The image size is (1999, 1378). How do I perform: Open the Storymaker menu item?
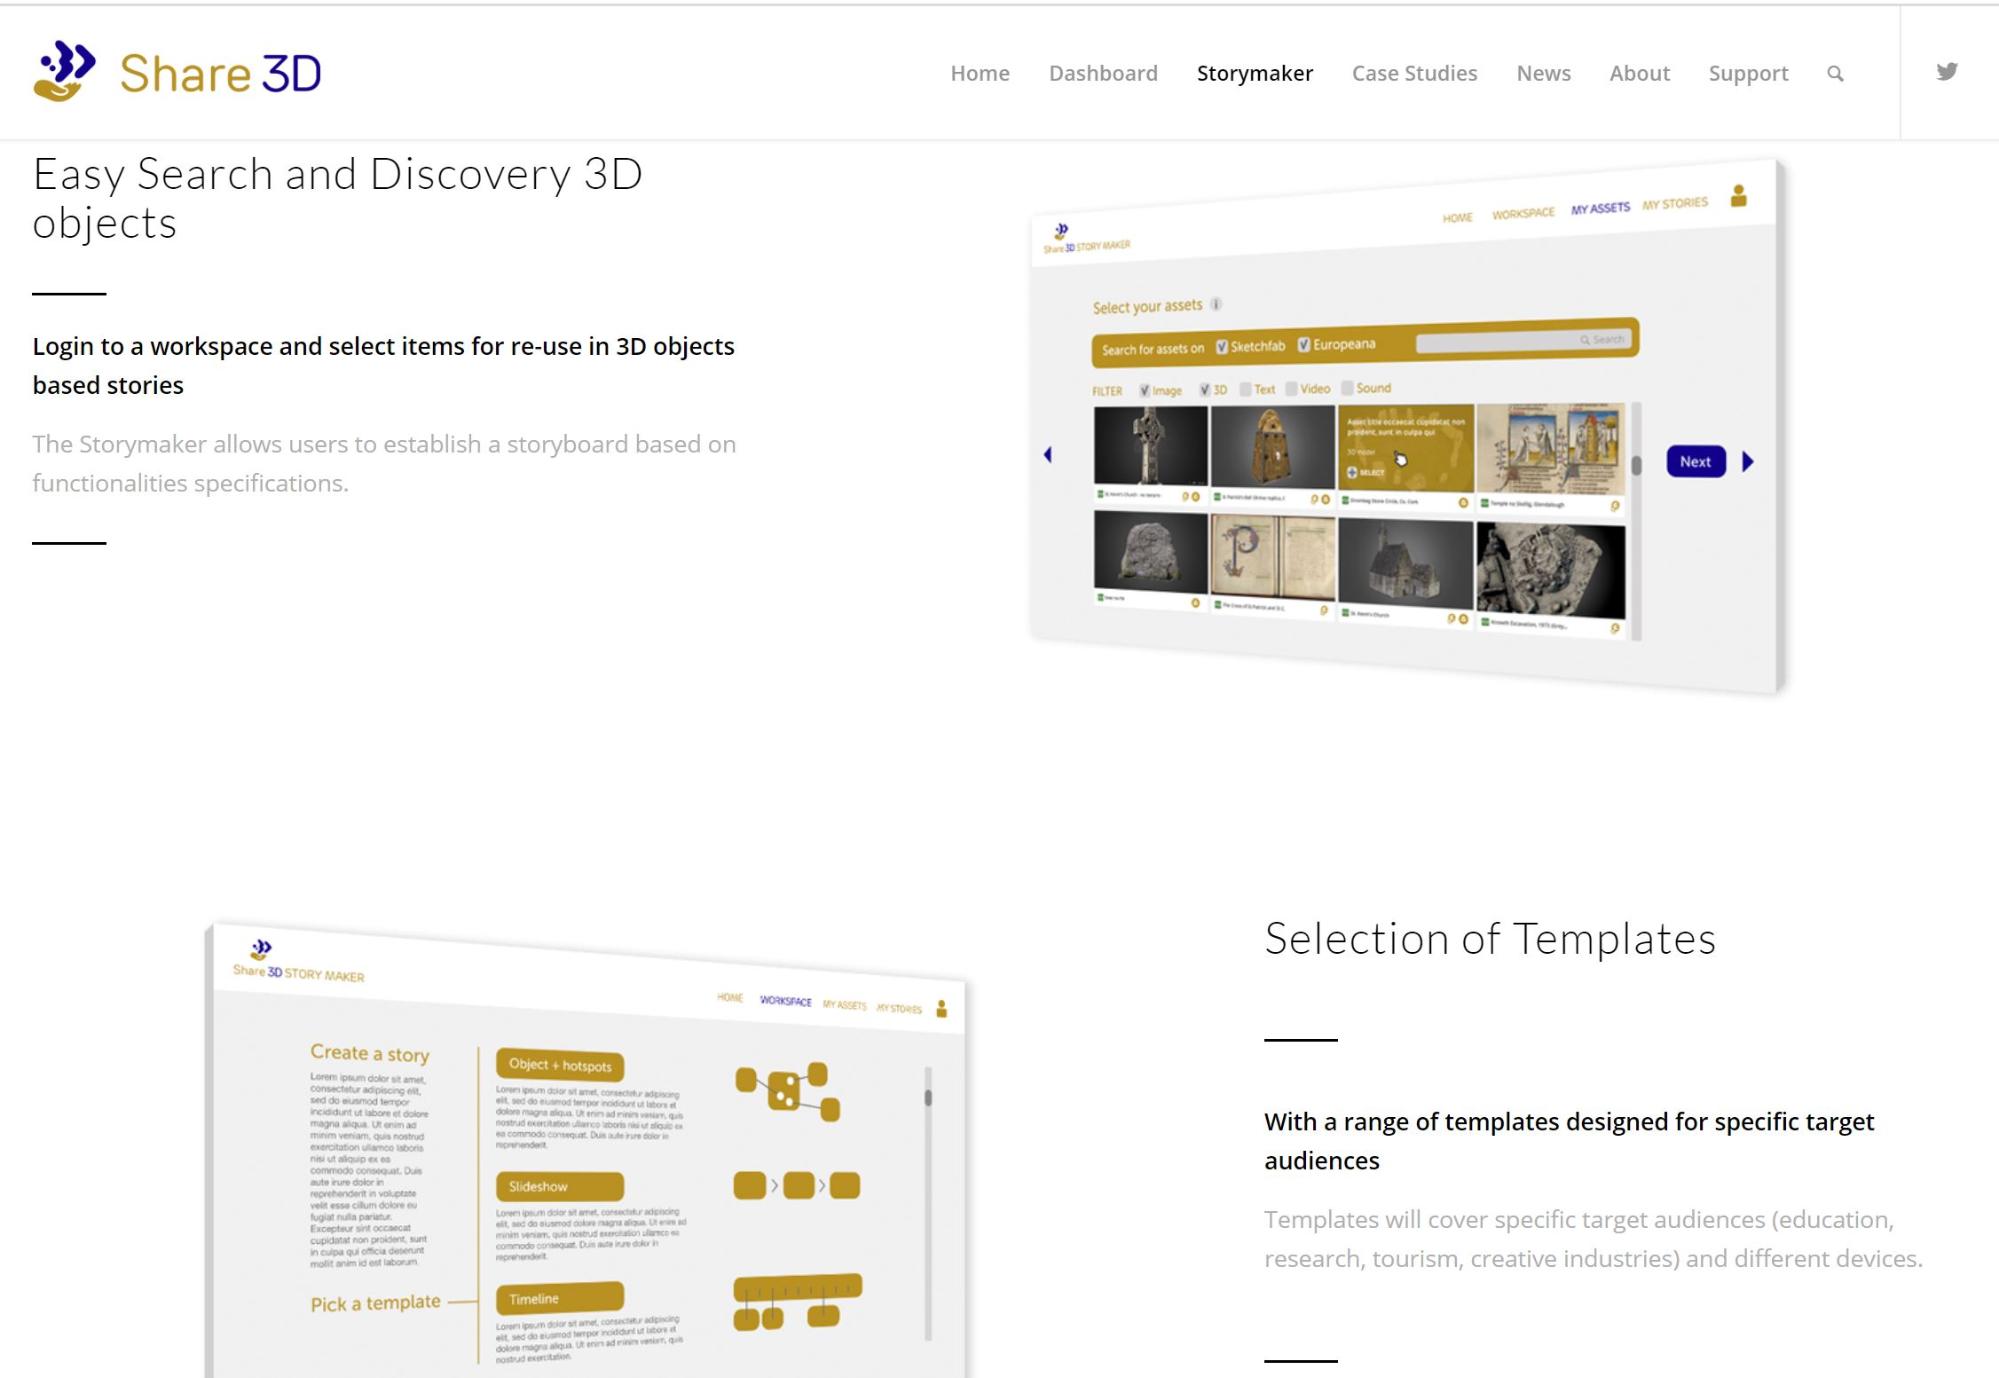[x=1254, y=73]
